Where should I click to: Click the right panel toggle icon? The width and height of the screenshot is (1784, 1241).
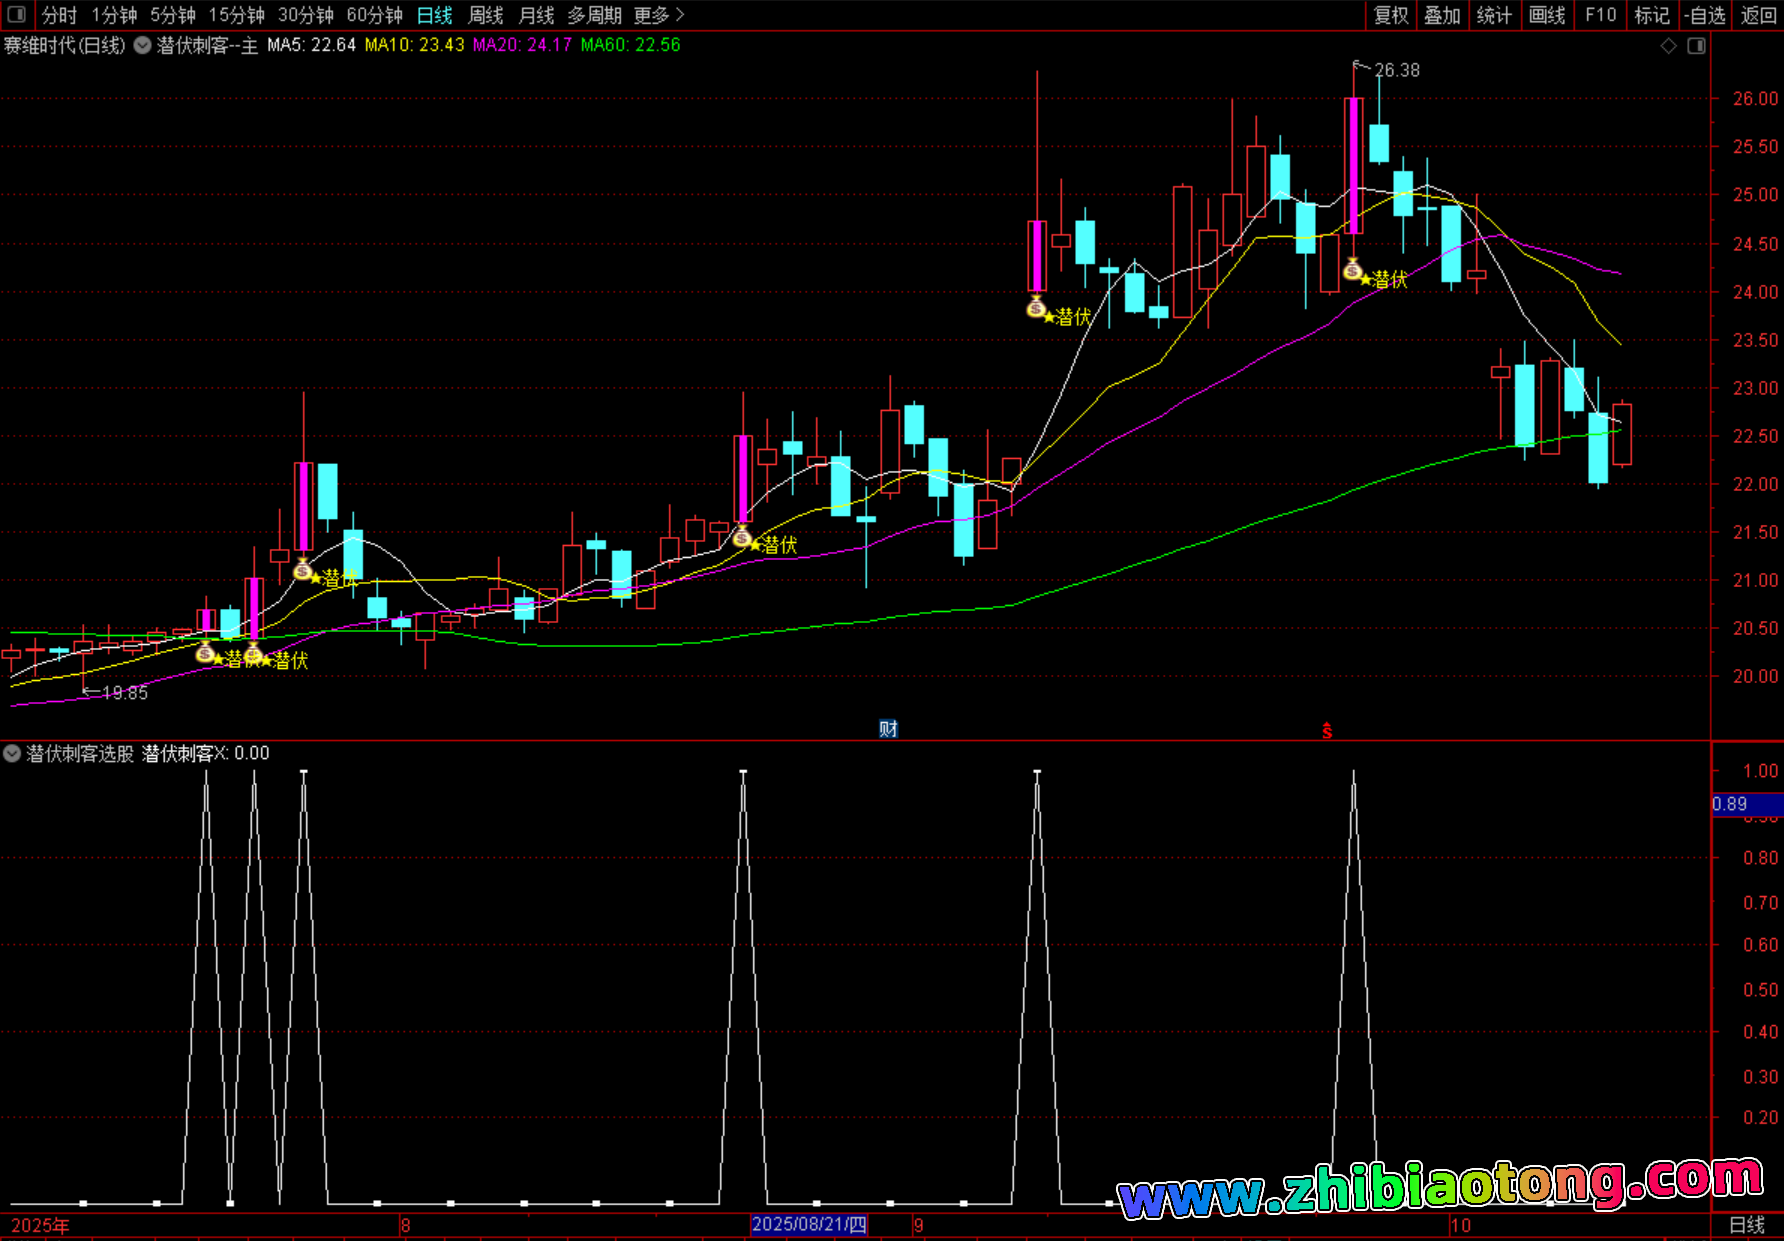pyautogui.click(x=1696, y=46)
